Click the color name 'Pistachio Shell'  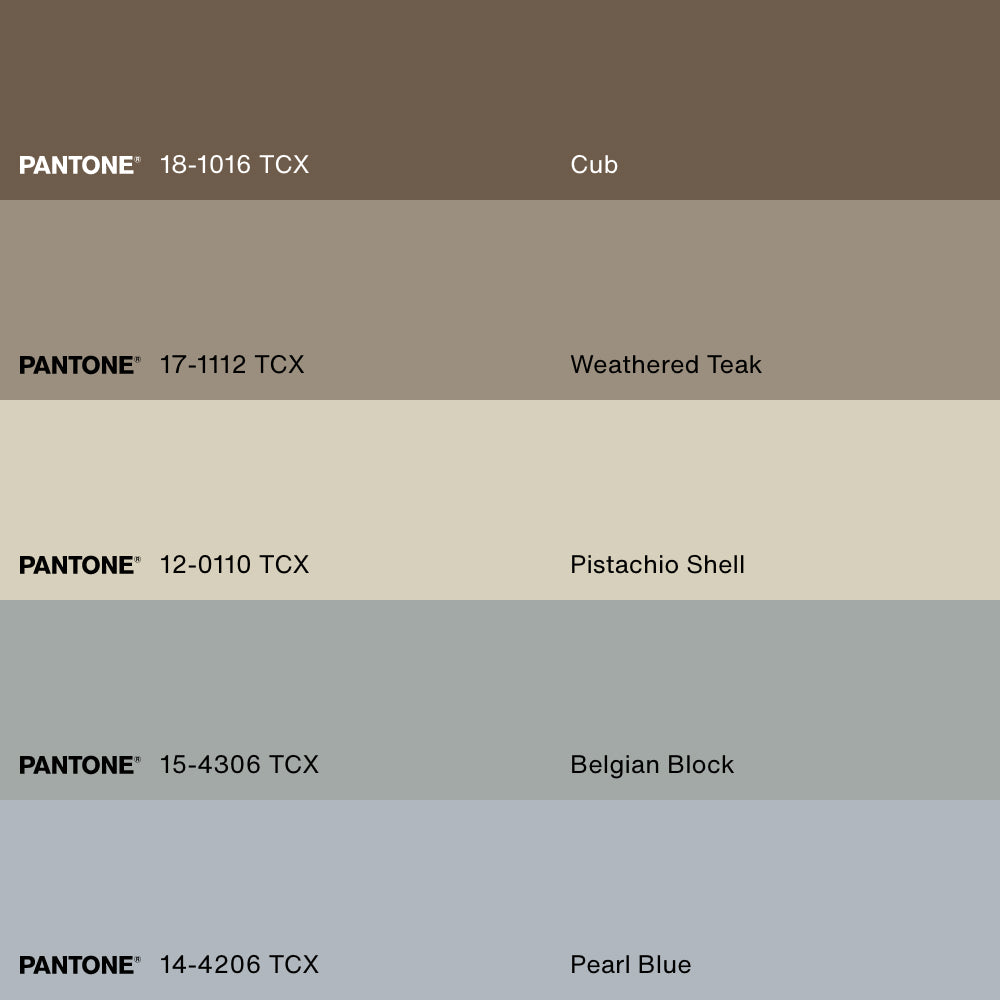point(658,564)
